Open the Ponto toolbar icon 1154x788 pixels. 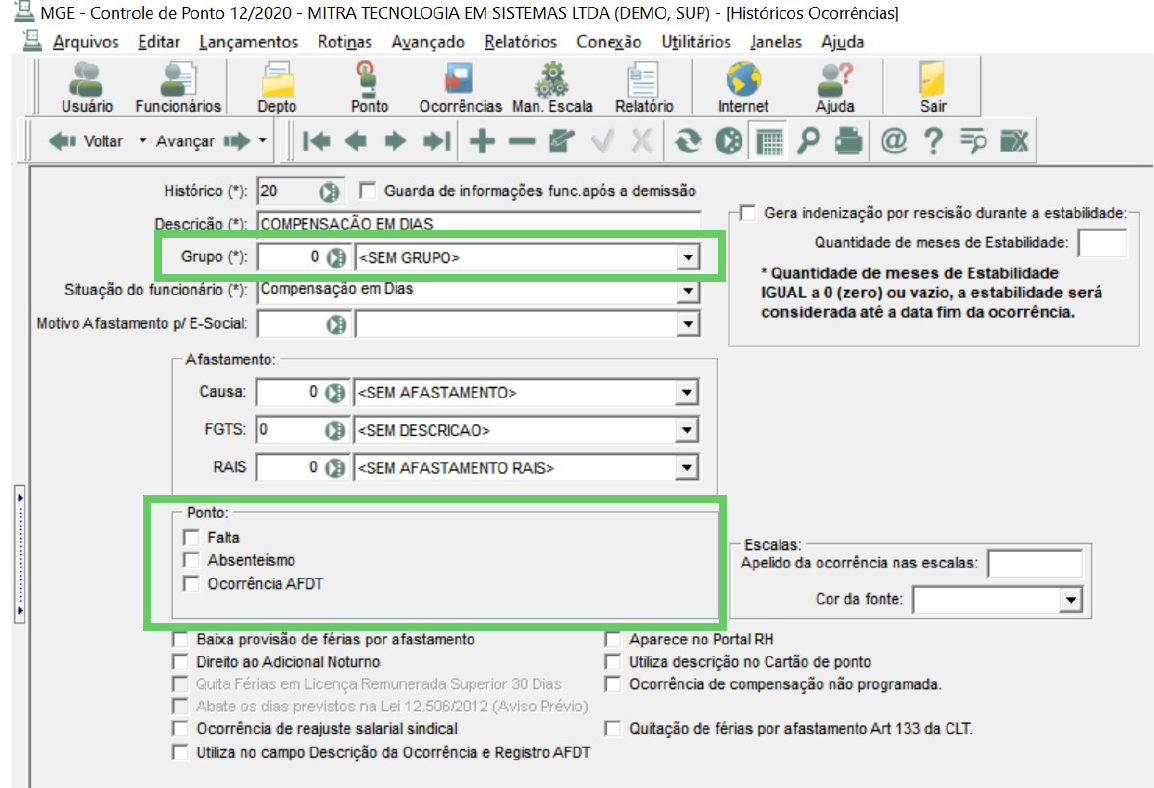click(x=369, y=88)
